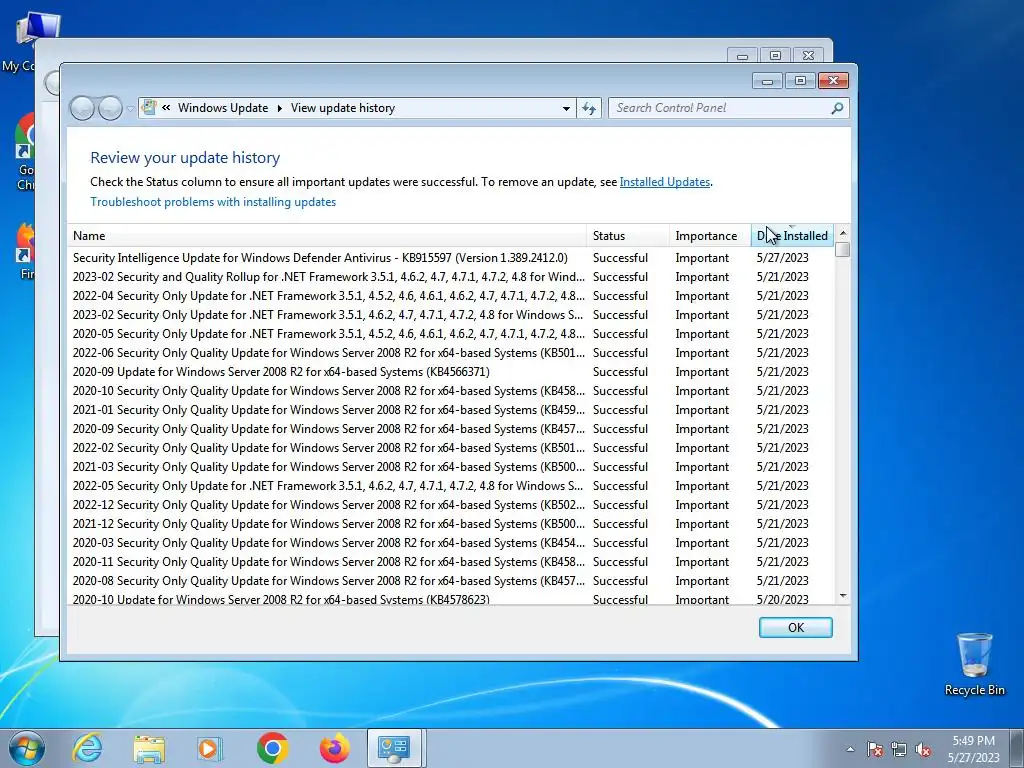Image resolution: width=1024 pixels, height=768 pixels.
Task: Select 2021-12 Security Only Quality Update row
Action: [451, 524]
